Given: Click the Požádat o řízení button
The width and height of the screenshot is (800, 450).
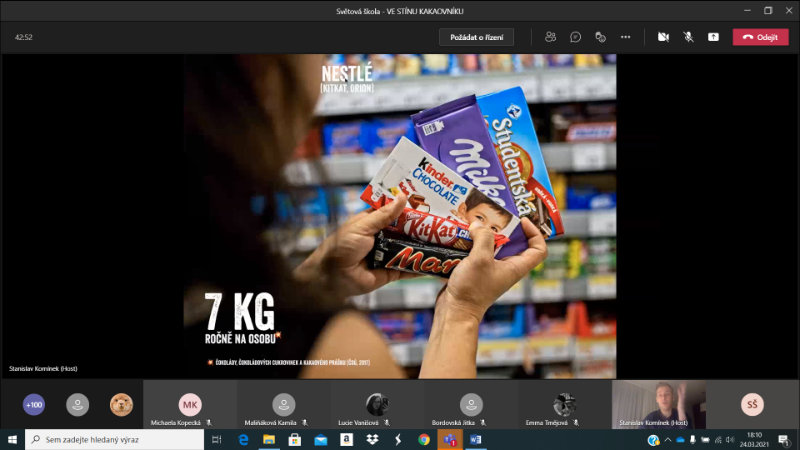Looking at the screenshot, I should coord(476,37).
